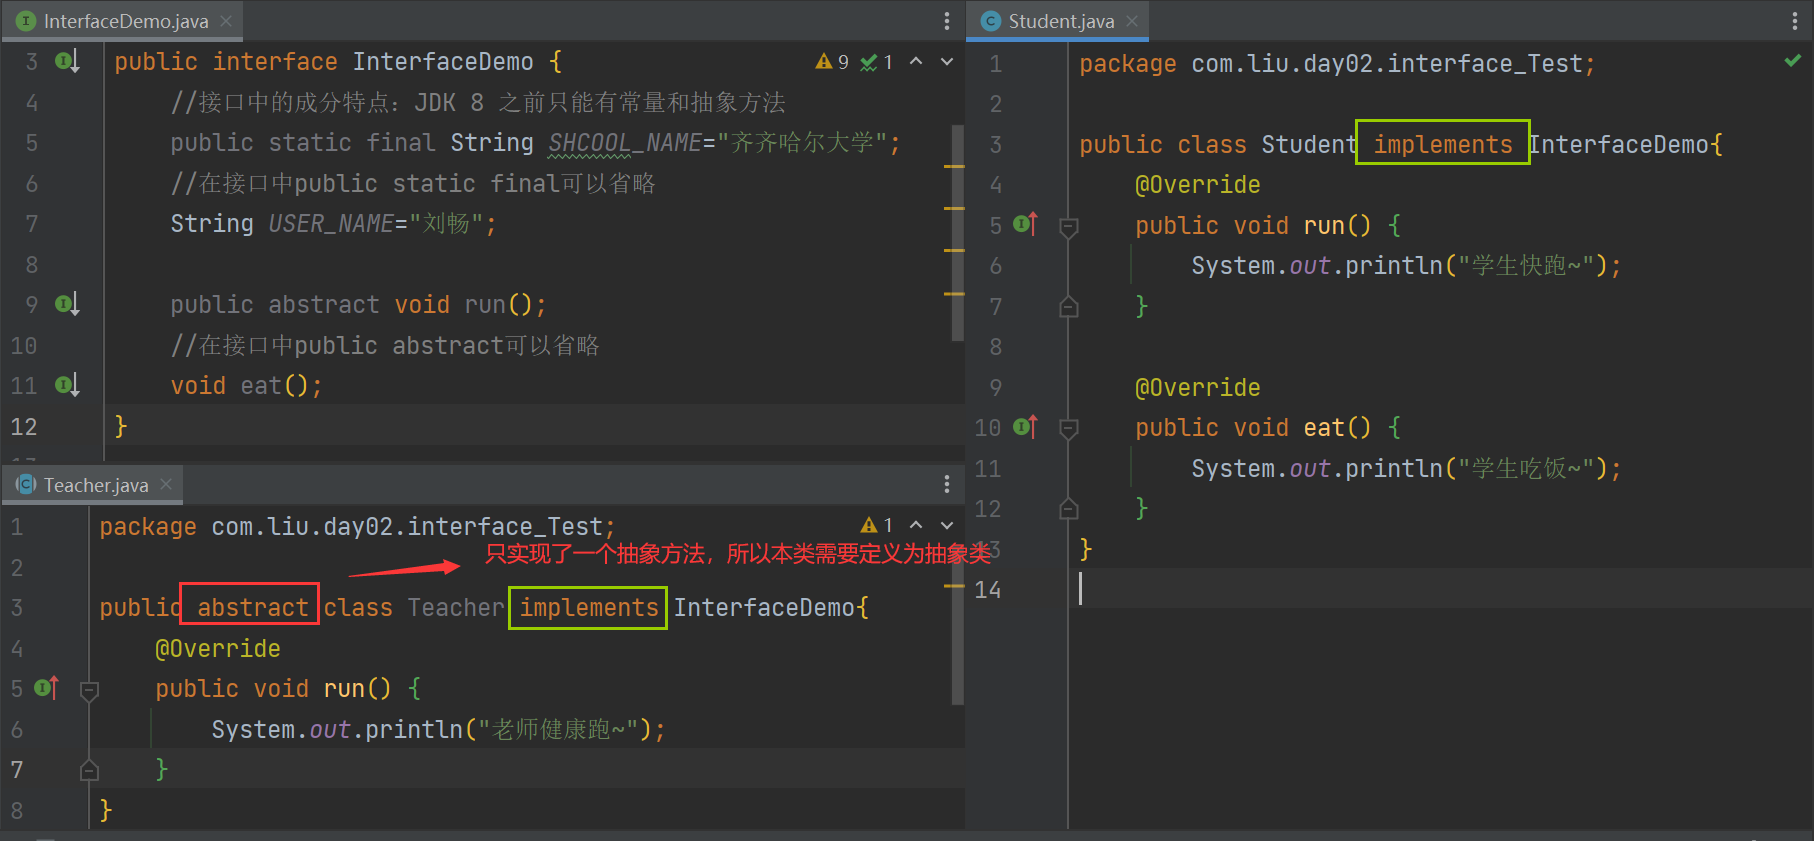Click the abstract keyword in Teacher class declaration
Image resolution: width=1814 pixels, height=841 pixels.
(x=252, y=607)
